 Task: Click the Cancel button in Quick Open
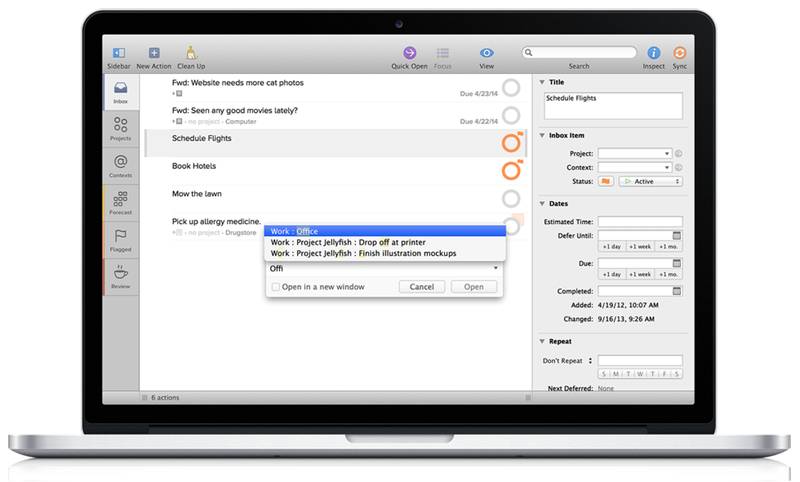(421, 287)
